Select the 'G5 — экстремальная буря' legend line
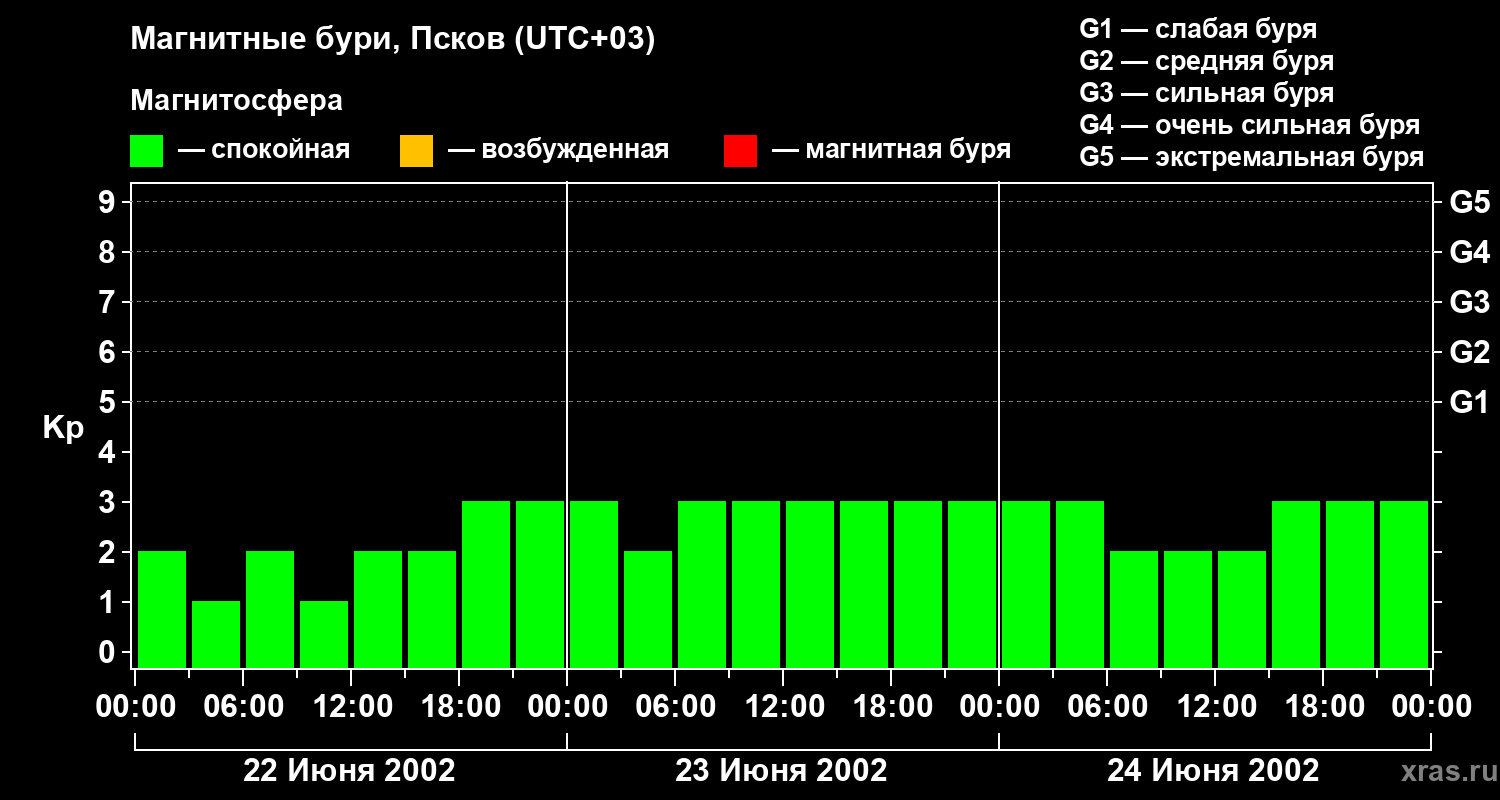 click(x=1252, y=157)
